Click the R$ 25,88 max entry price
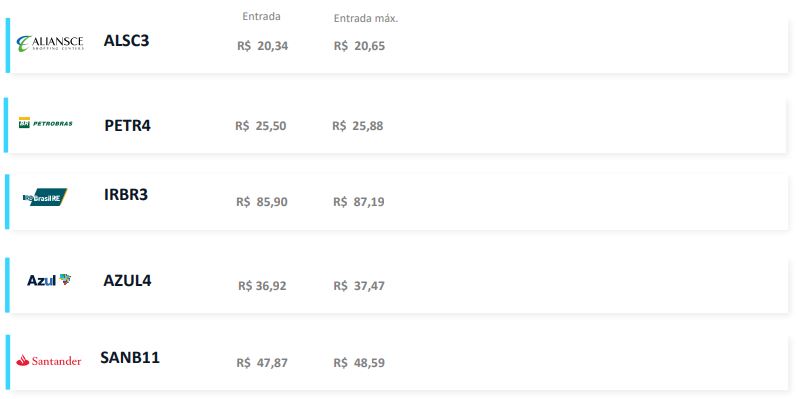Image resolution: width=799 pixels, height=399 pixels. pyautogui.click(x=358, y=126)
